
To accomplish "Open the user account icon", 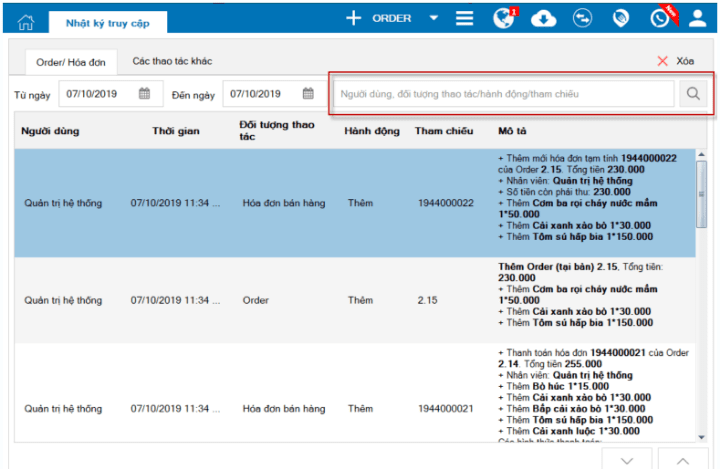I will (x=698, y=18).
